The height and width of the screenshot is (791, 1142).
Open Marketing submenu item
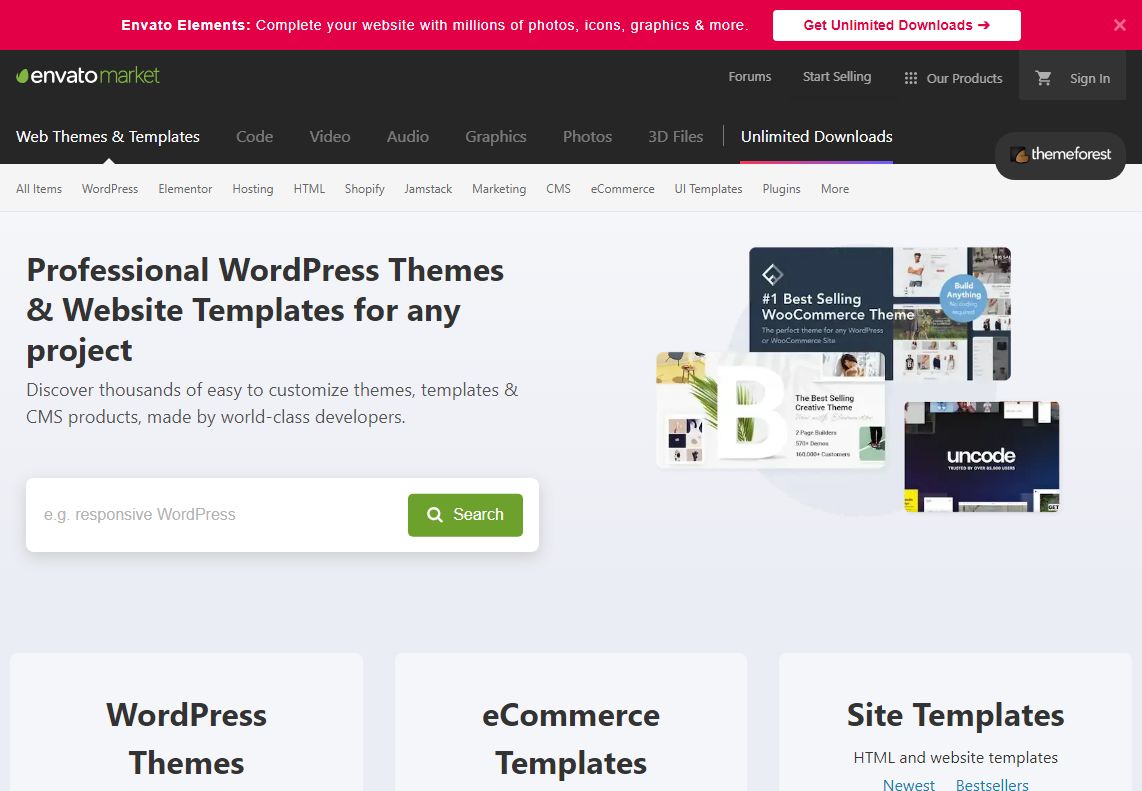point(499,189)
